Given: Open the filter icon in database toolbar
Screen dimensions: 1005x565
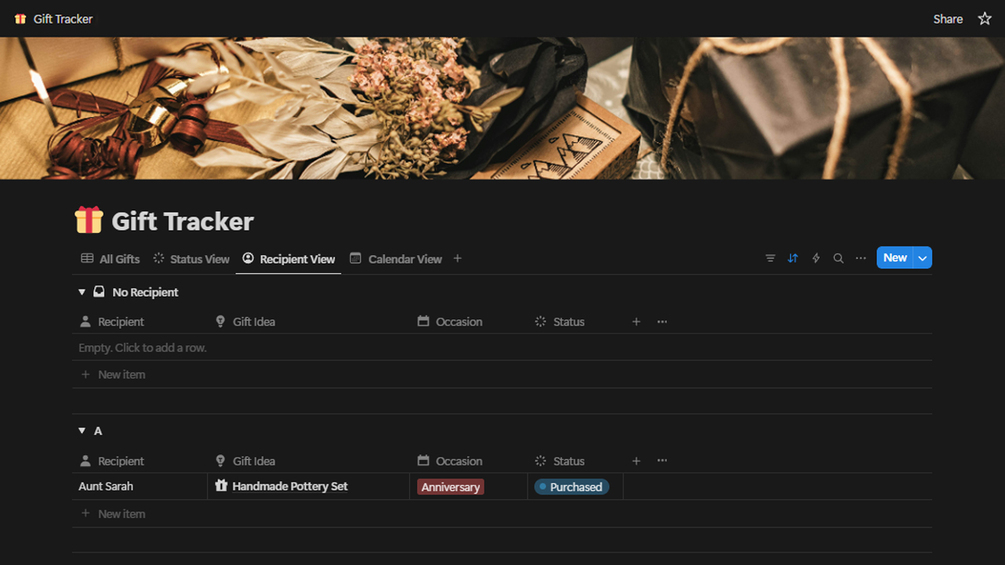Looking at the screenshot, I should click(x=770, y=258).
